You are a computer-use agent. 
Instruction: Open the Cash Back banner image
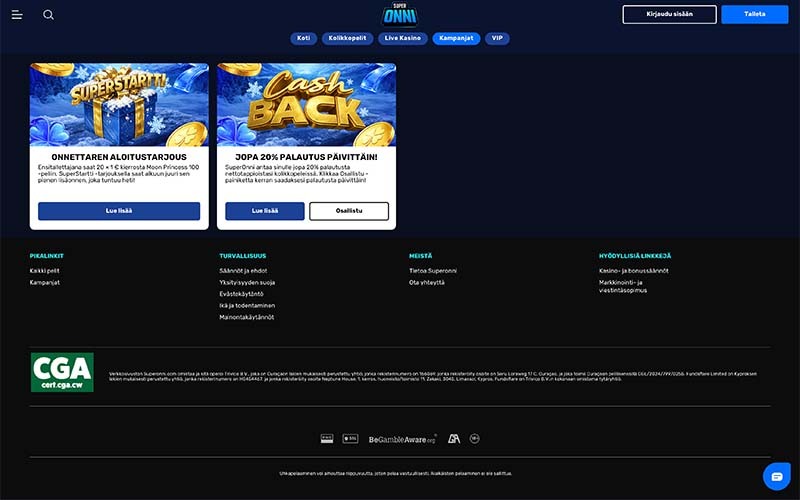[306, 105]
